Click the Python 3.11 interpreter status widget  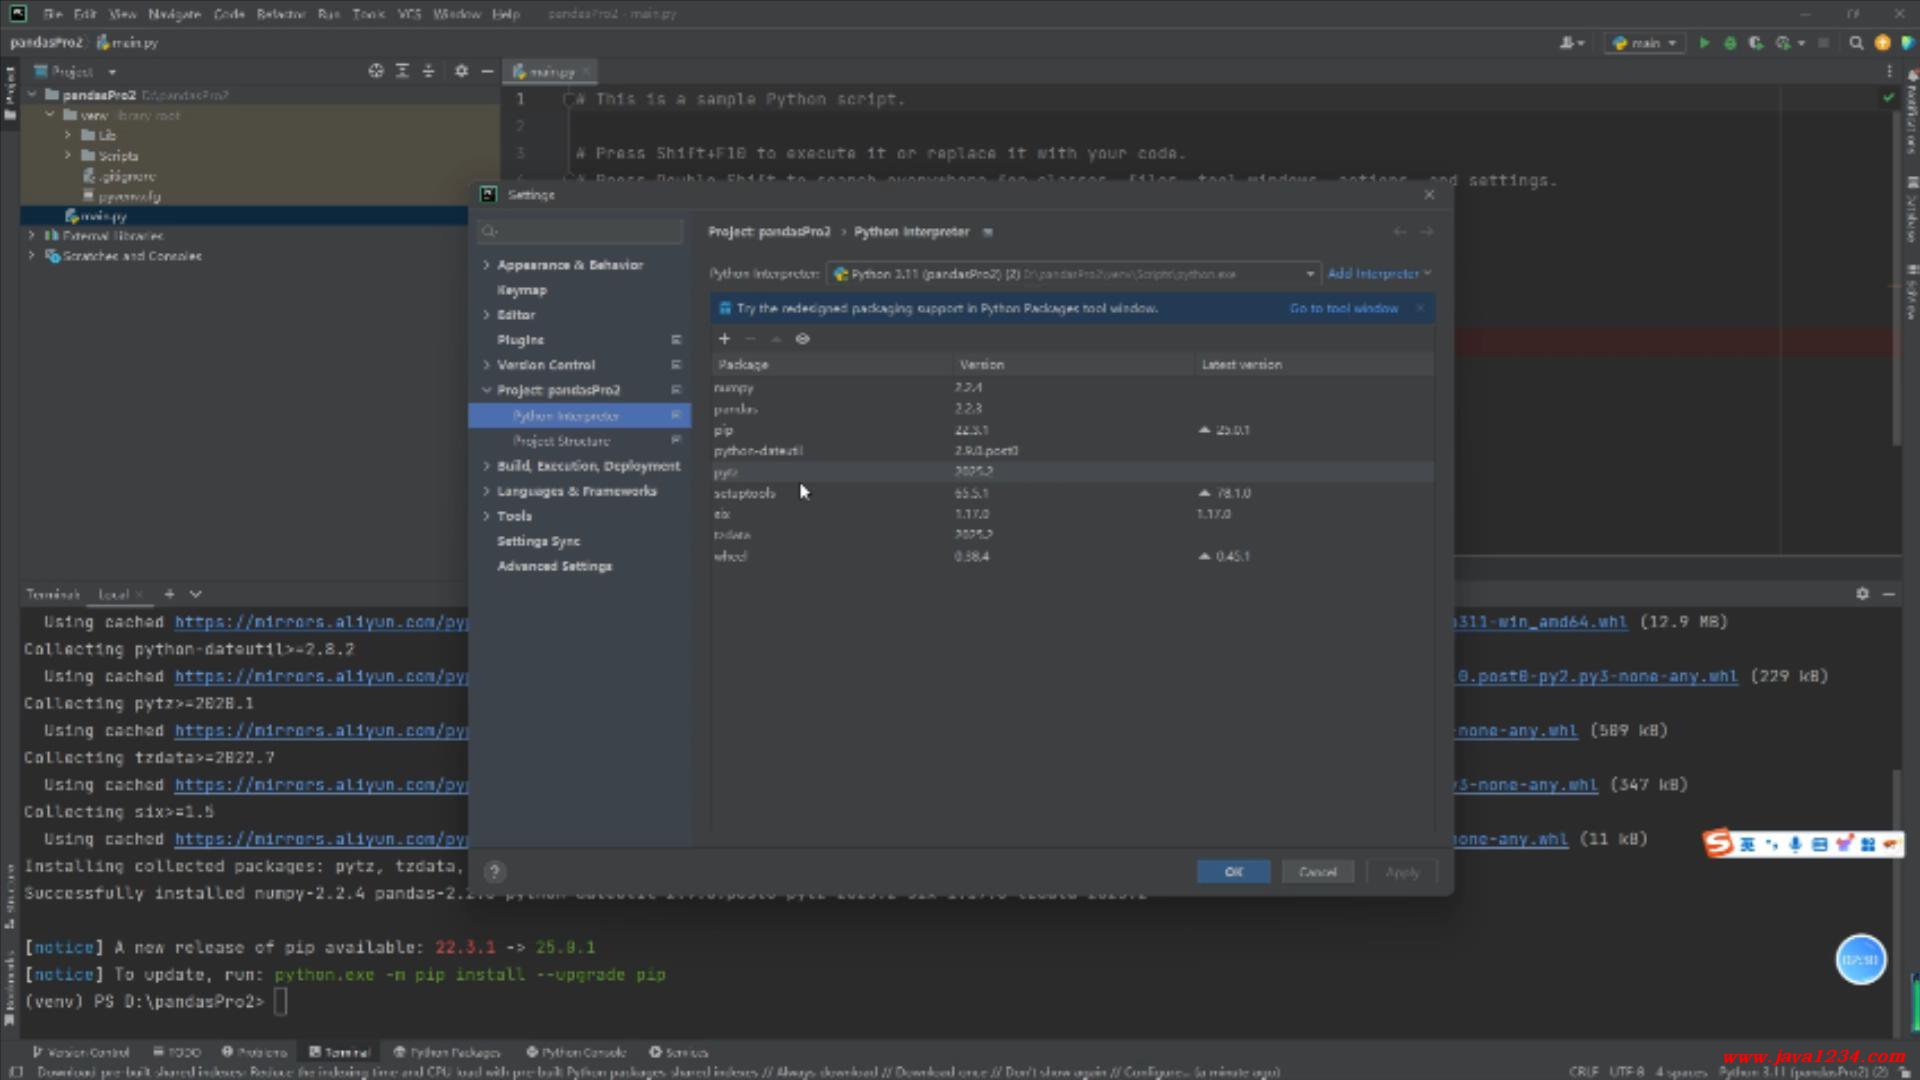(x=1803, y=1071)
